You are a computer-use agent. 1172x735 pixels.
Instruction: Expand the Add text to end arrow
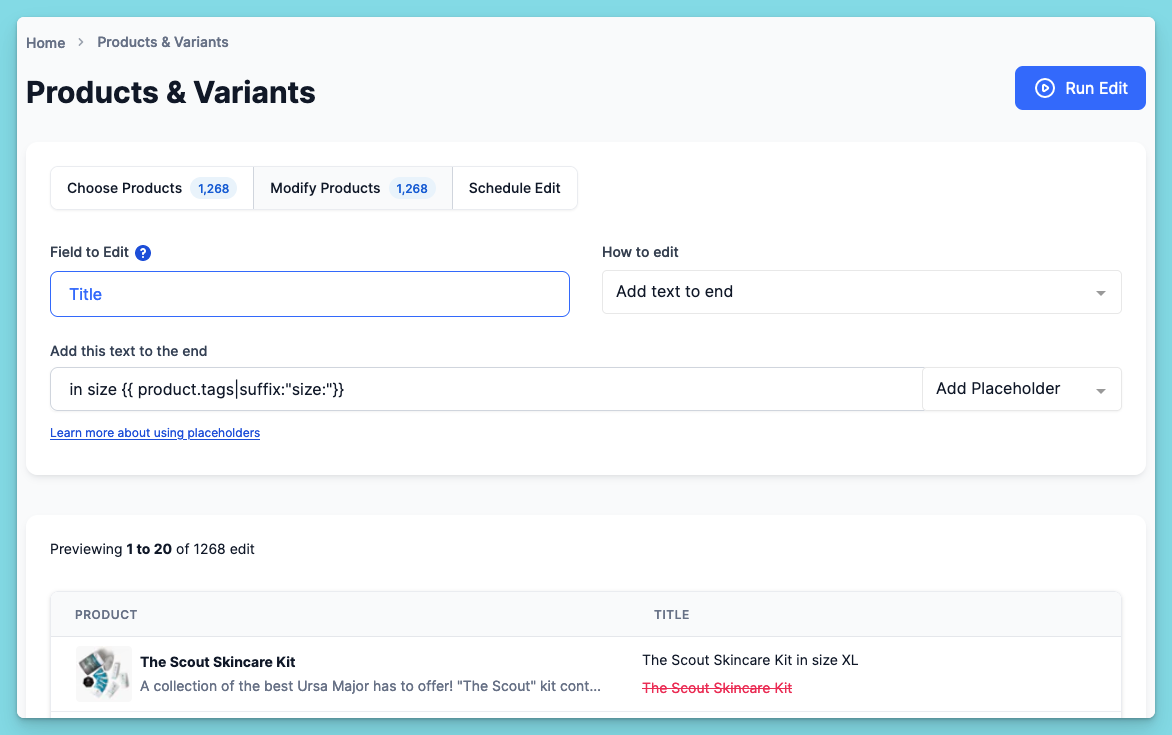pos(1100,293)
